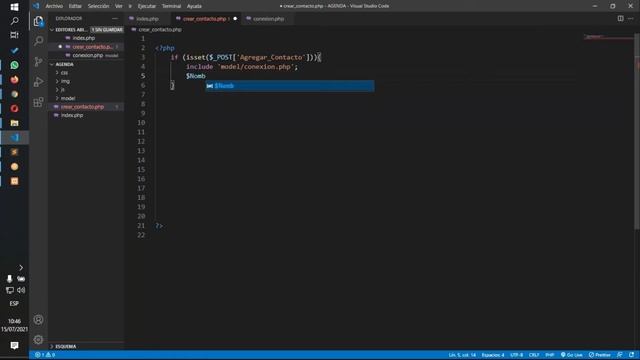
Task: Open Firefox from the taskbar
Action: [14, 80]
